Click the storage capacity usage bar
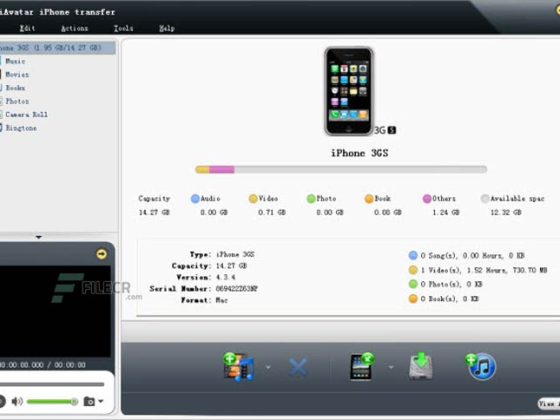560x420 pixels. pos(341,170)
